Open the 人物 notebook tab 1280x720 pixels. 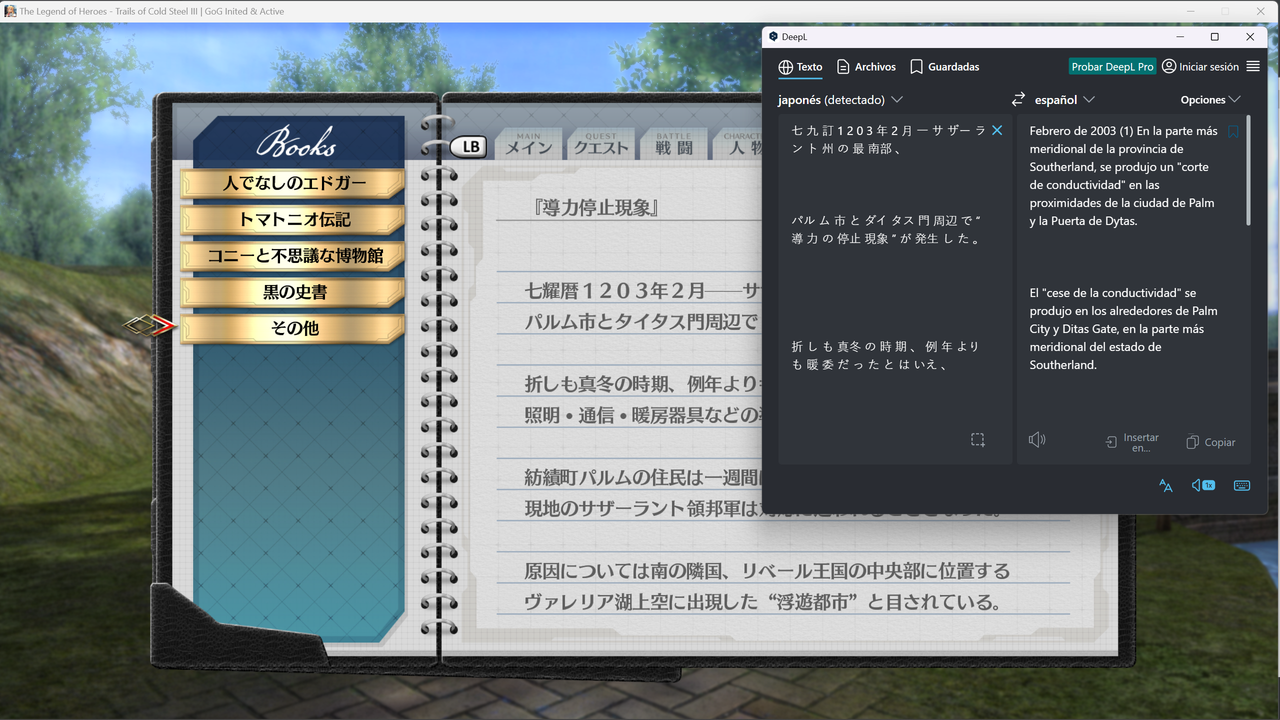tap(739, 144)
